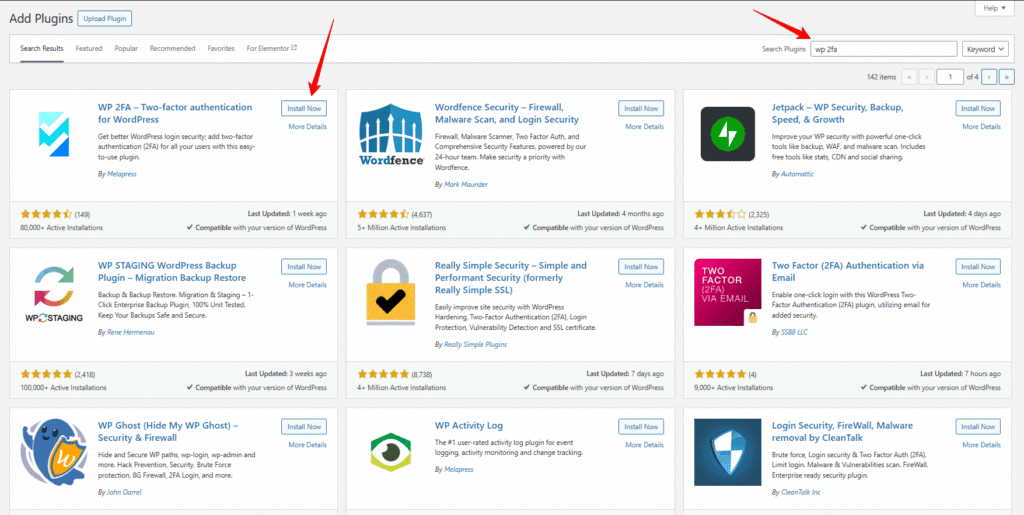Install Wordfence Security plugin now

pos(641,108)
